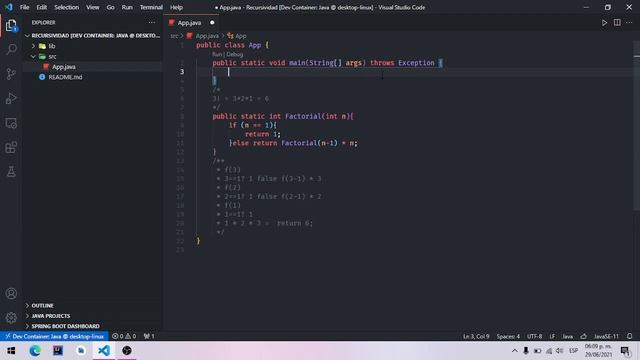Open notifications bell in status bar
Viewport: 640px width, 360px height.
coord(629,336)
